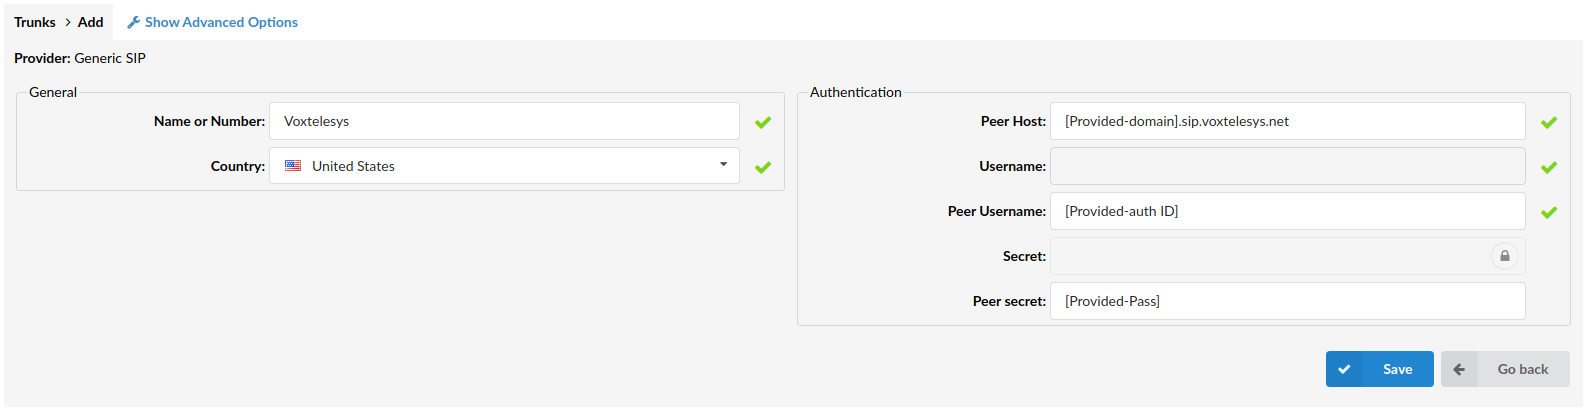Click the lock icon in Secret field
This screenshot has height=414, width=1588.
pyautogui.click(x=1504, y=256)
